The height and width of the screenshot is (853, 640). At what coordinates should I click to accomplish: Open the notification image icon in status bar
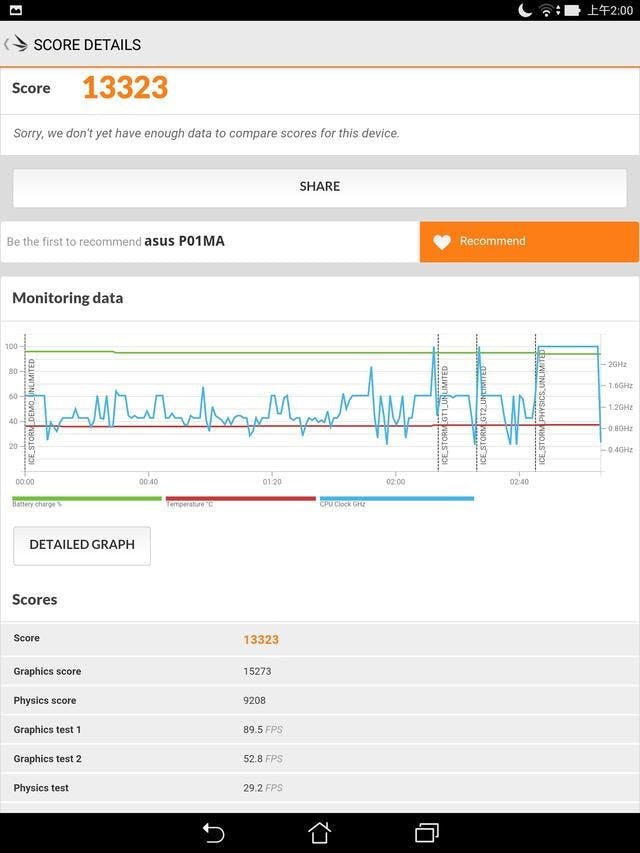[x=15, y=10]
